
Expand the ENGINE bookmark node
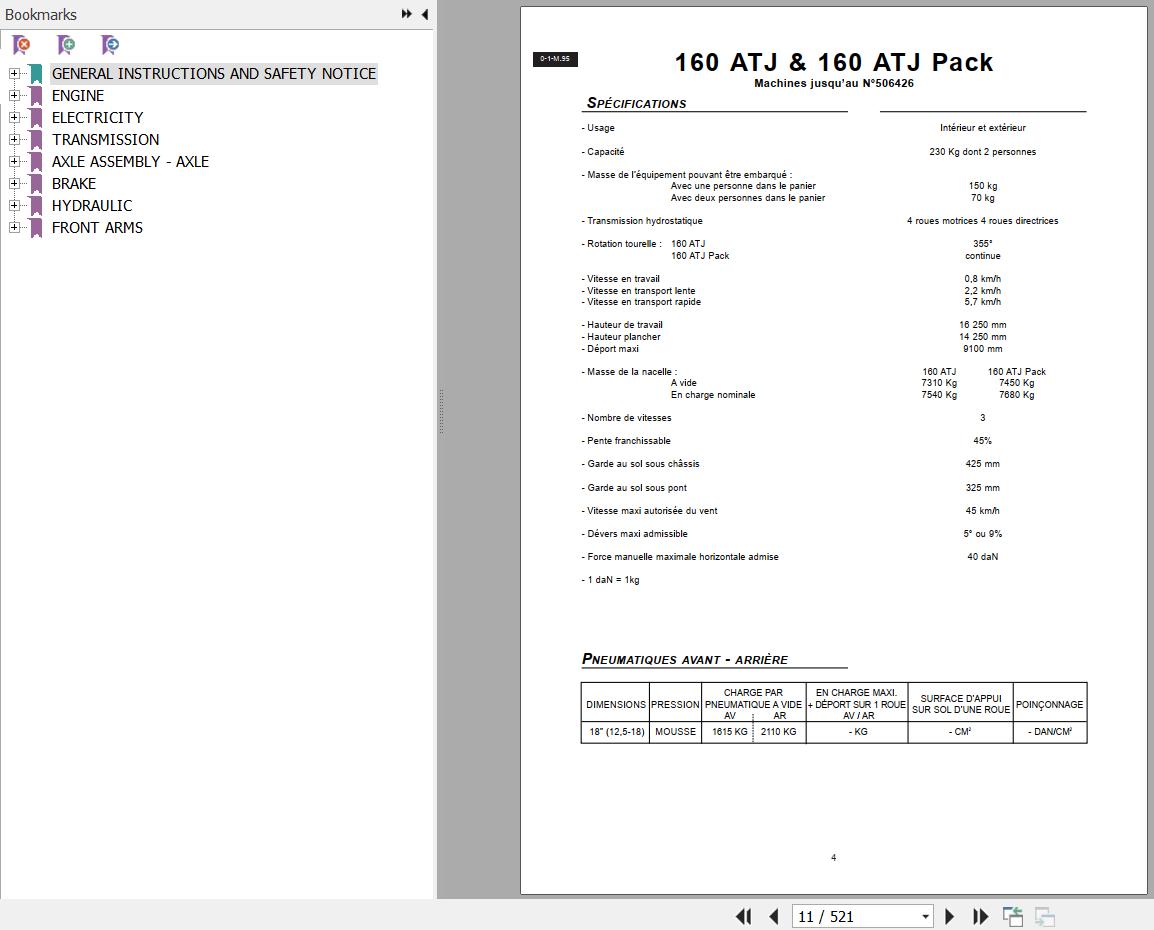click(13, 96)
